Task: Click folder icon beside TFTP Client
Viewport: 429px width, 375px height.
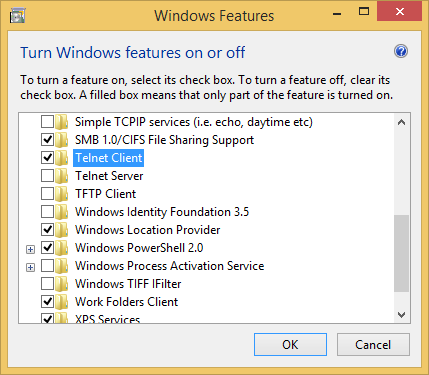Action: [62, 194]
